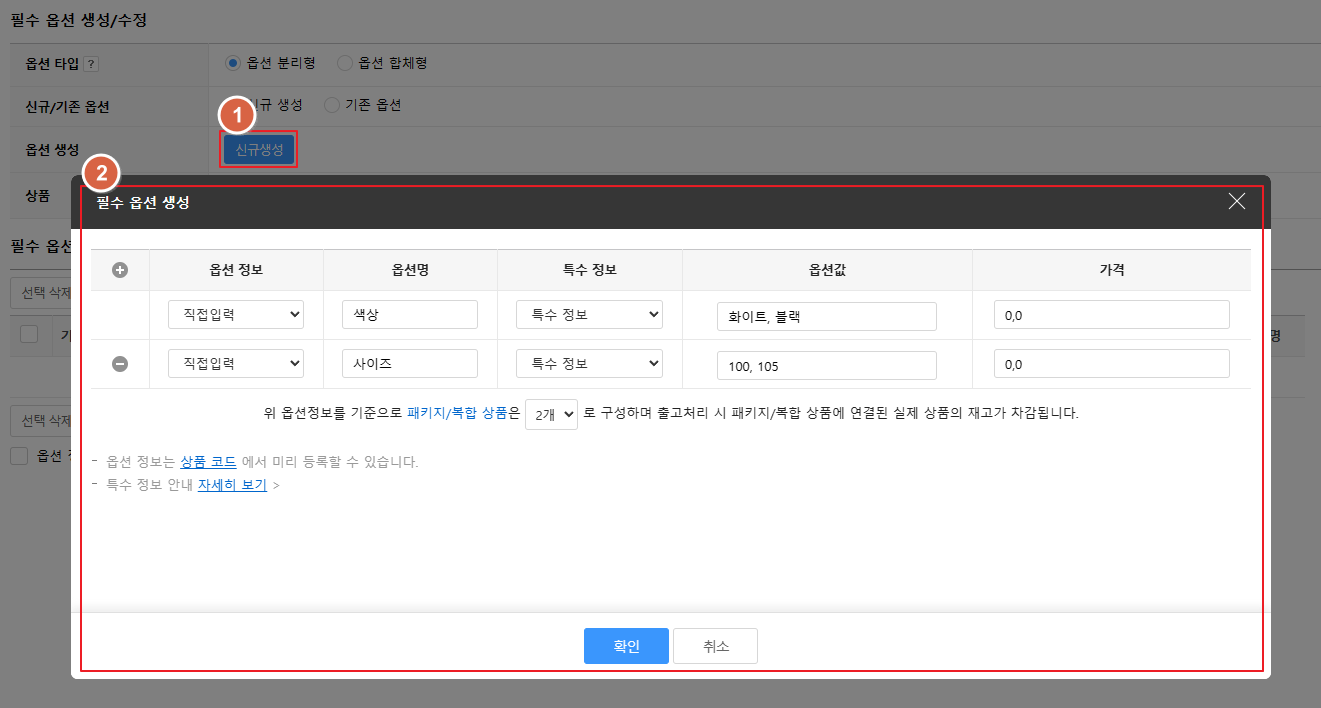Screen dimensions: 1321x708
Task: Click the help icon beside 옵션 타입
Action: (91, 64)
